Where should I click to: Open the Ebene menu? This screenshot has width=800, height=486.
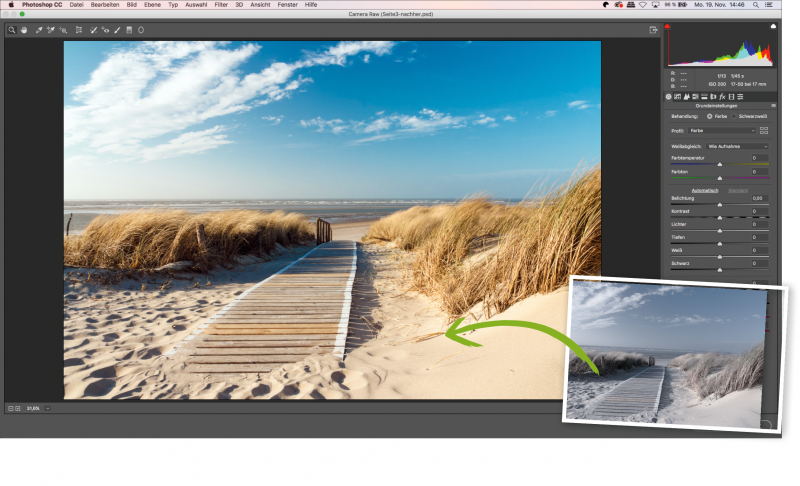pos(153,5)
